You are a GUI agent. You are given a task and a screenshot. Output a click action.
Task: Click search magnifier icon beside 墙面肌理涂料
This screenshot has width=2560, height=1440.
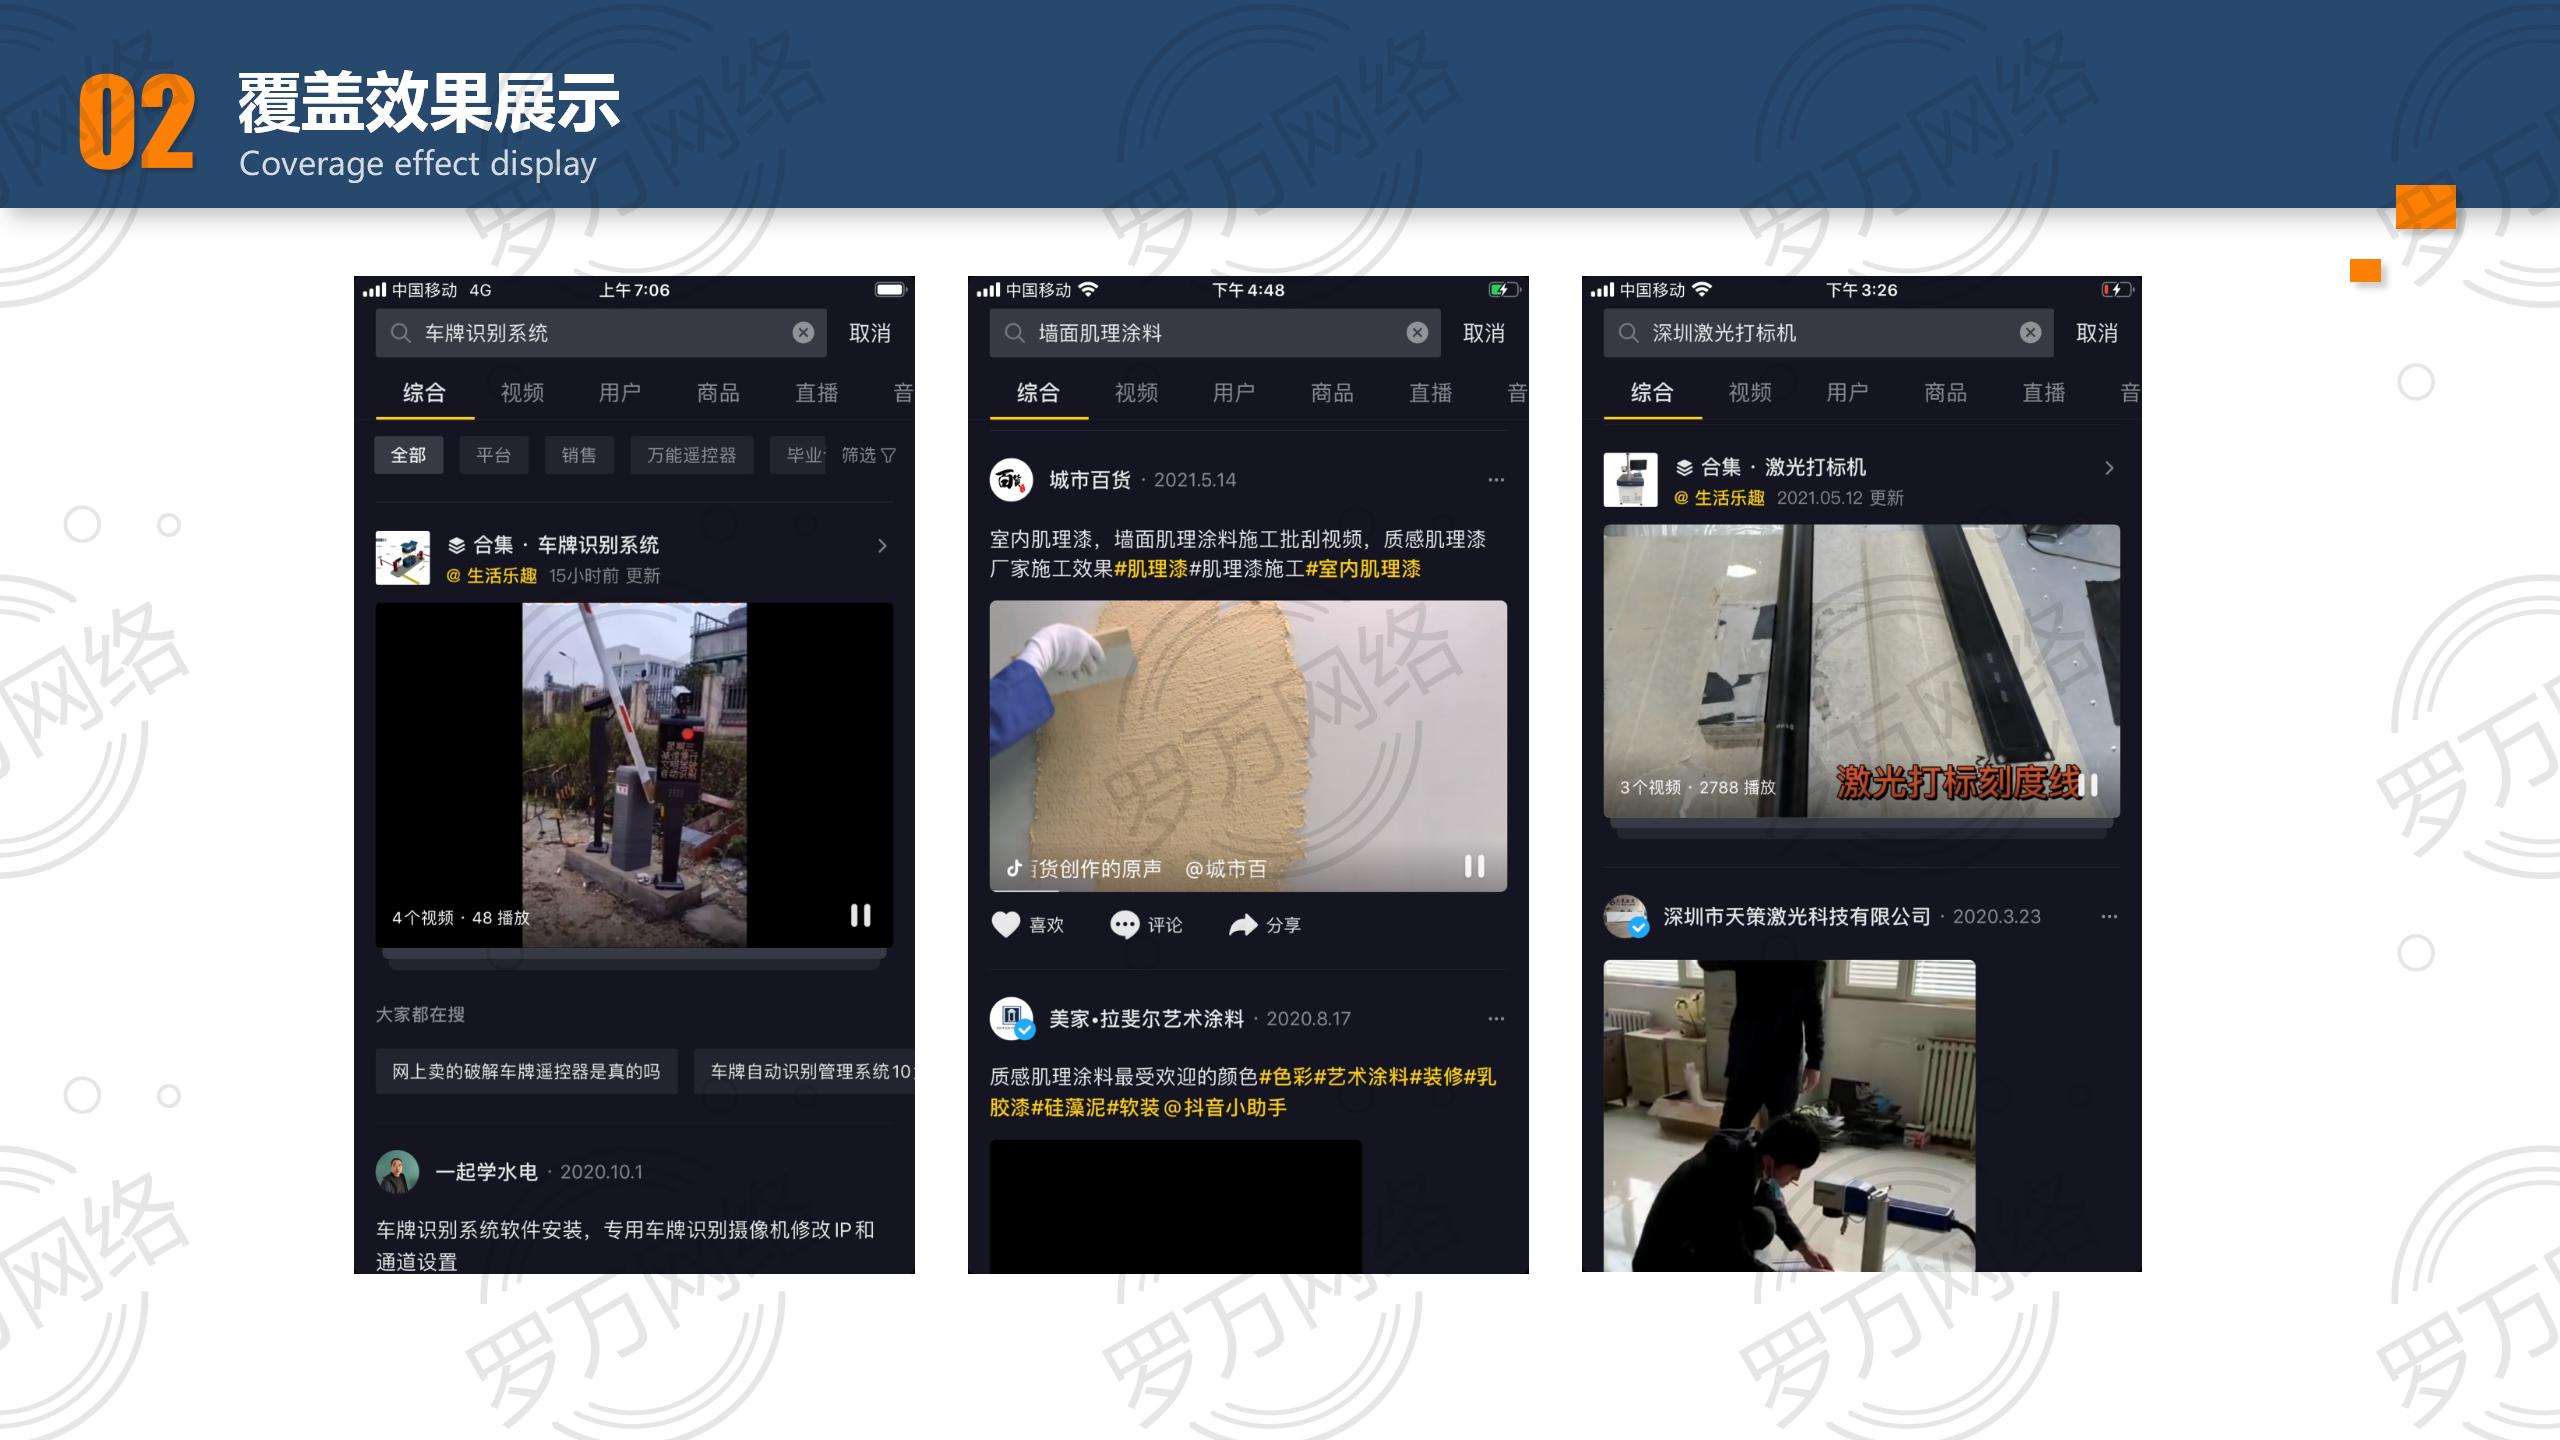[x=1014, y=333]
